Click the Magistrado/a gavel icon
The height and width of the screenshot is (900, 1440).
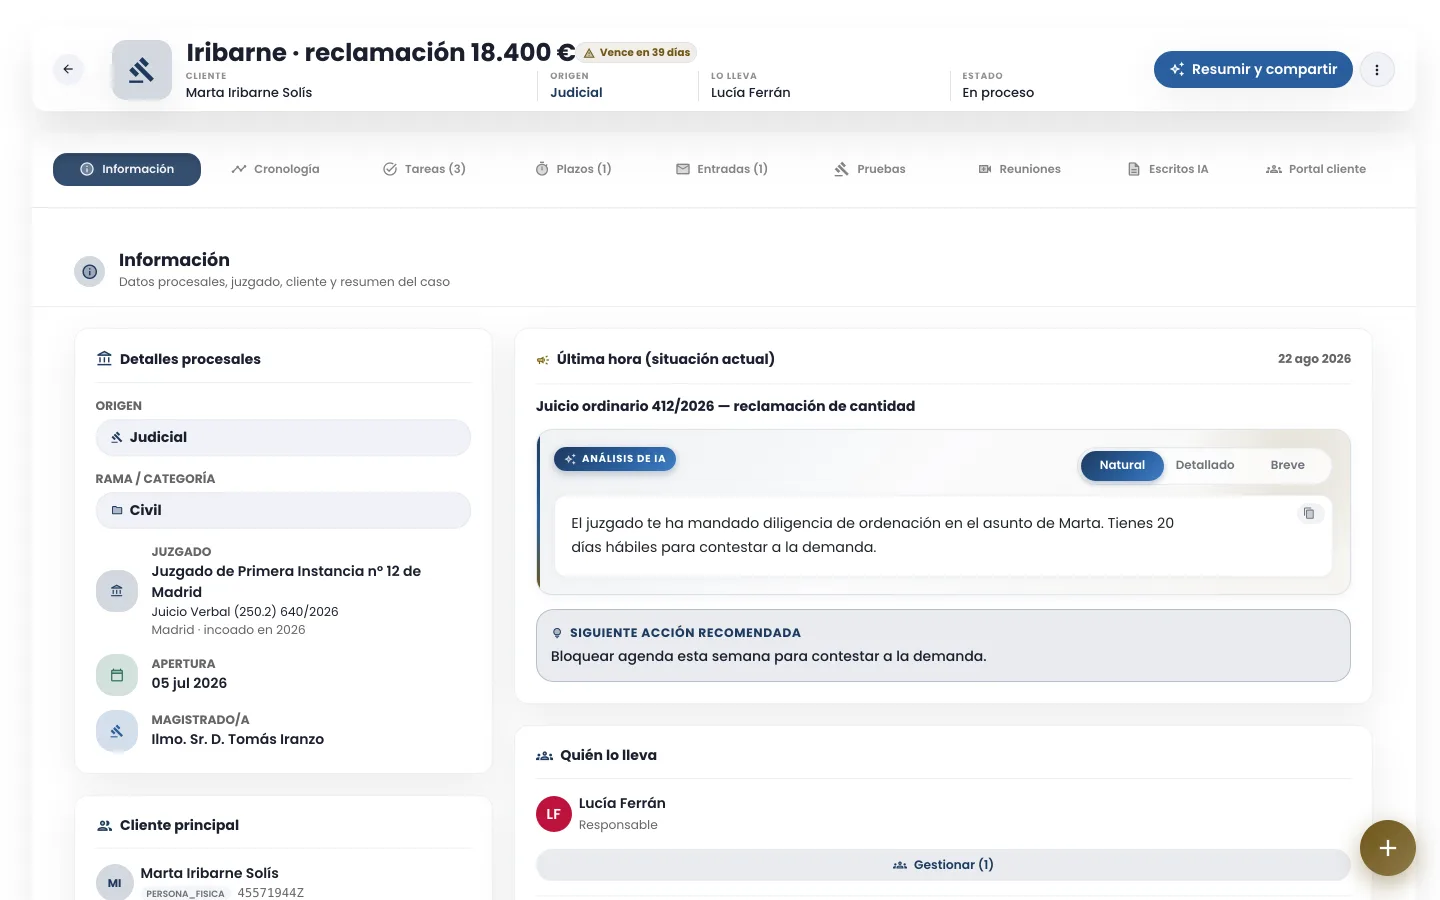(x=117, y=731)
